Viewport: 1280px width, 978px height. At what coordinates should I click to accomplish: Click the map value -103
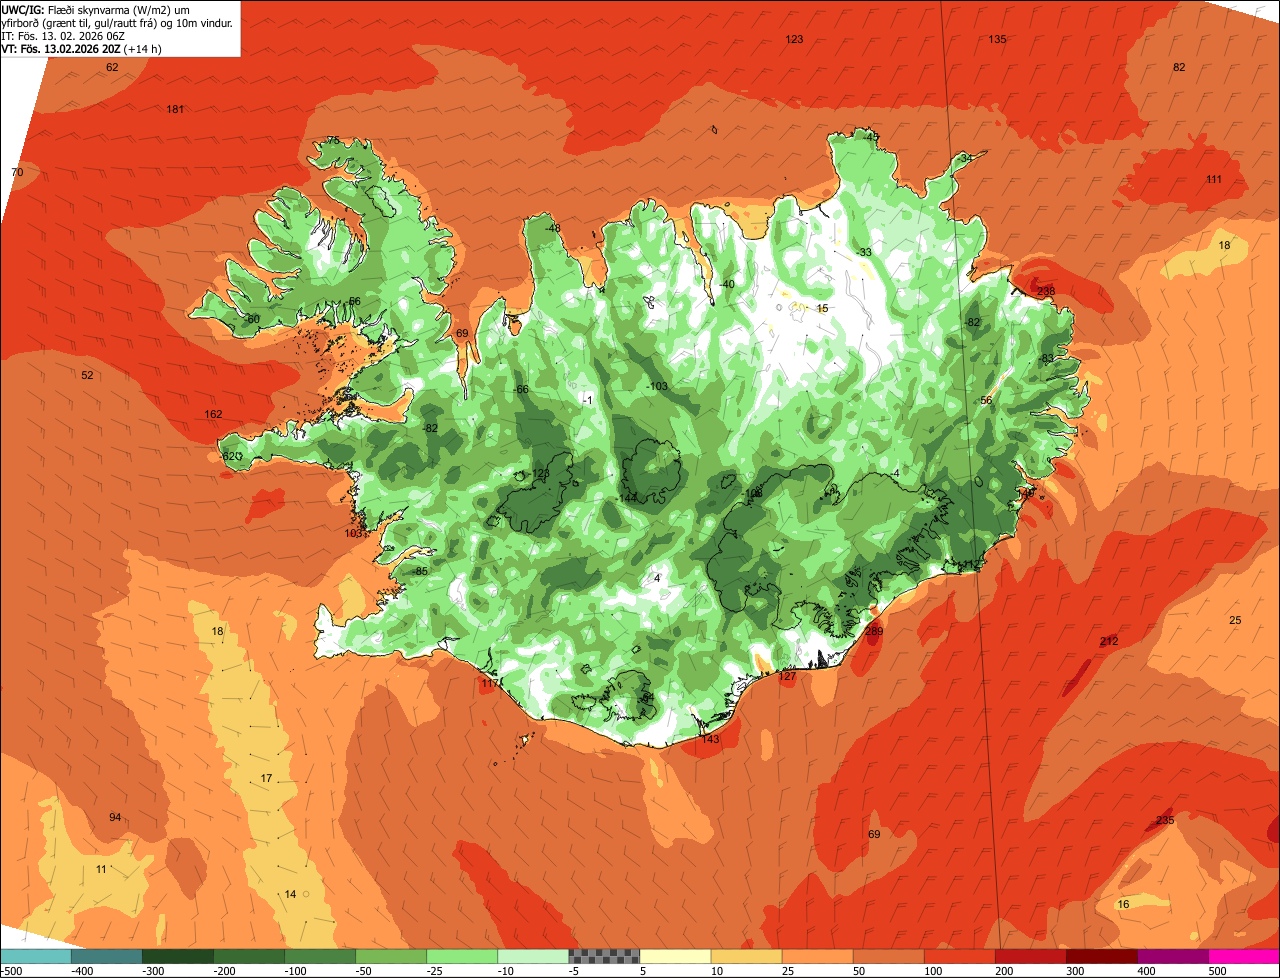click(x=657, y=386)
